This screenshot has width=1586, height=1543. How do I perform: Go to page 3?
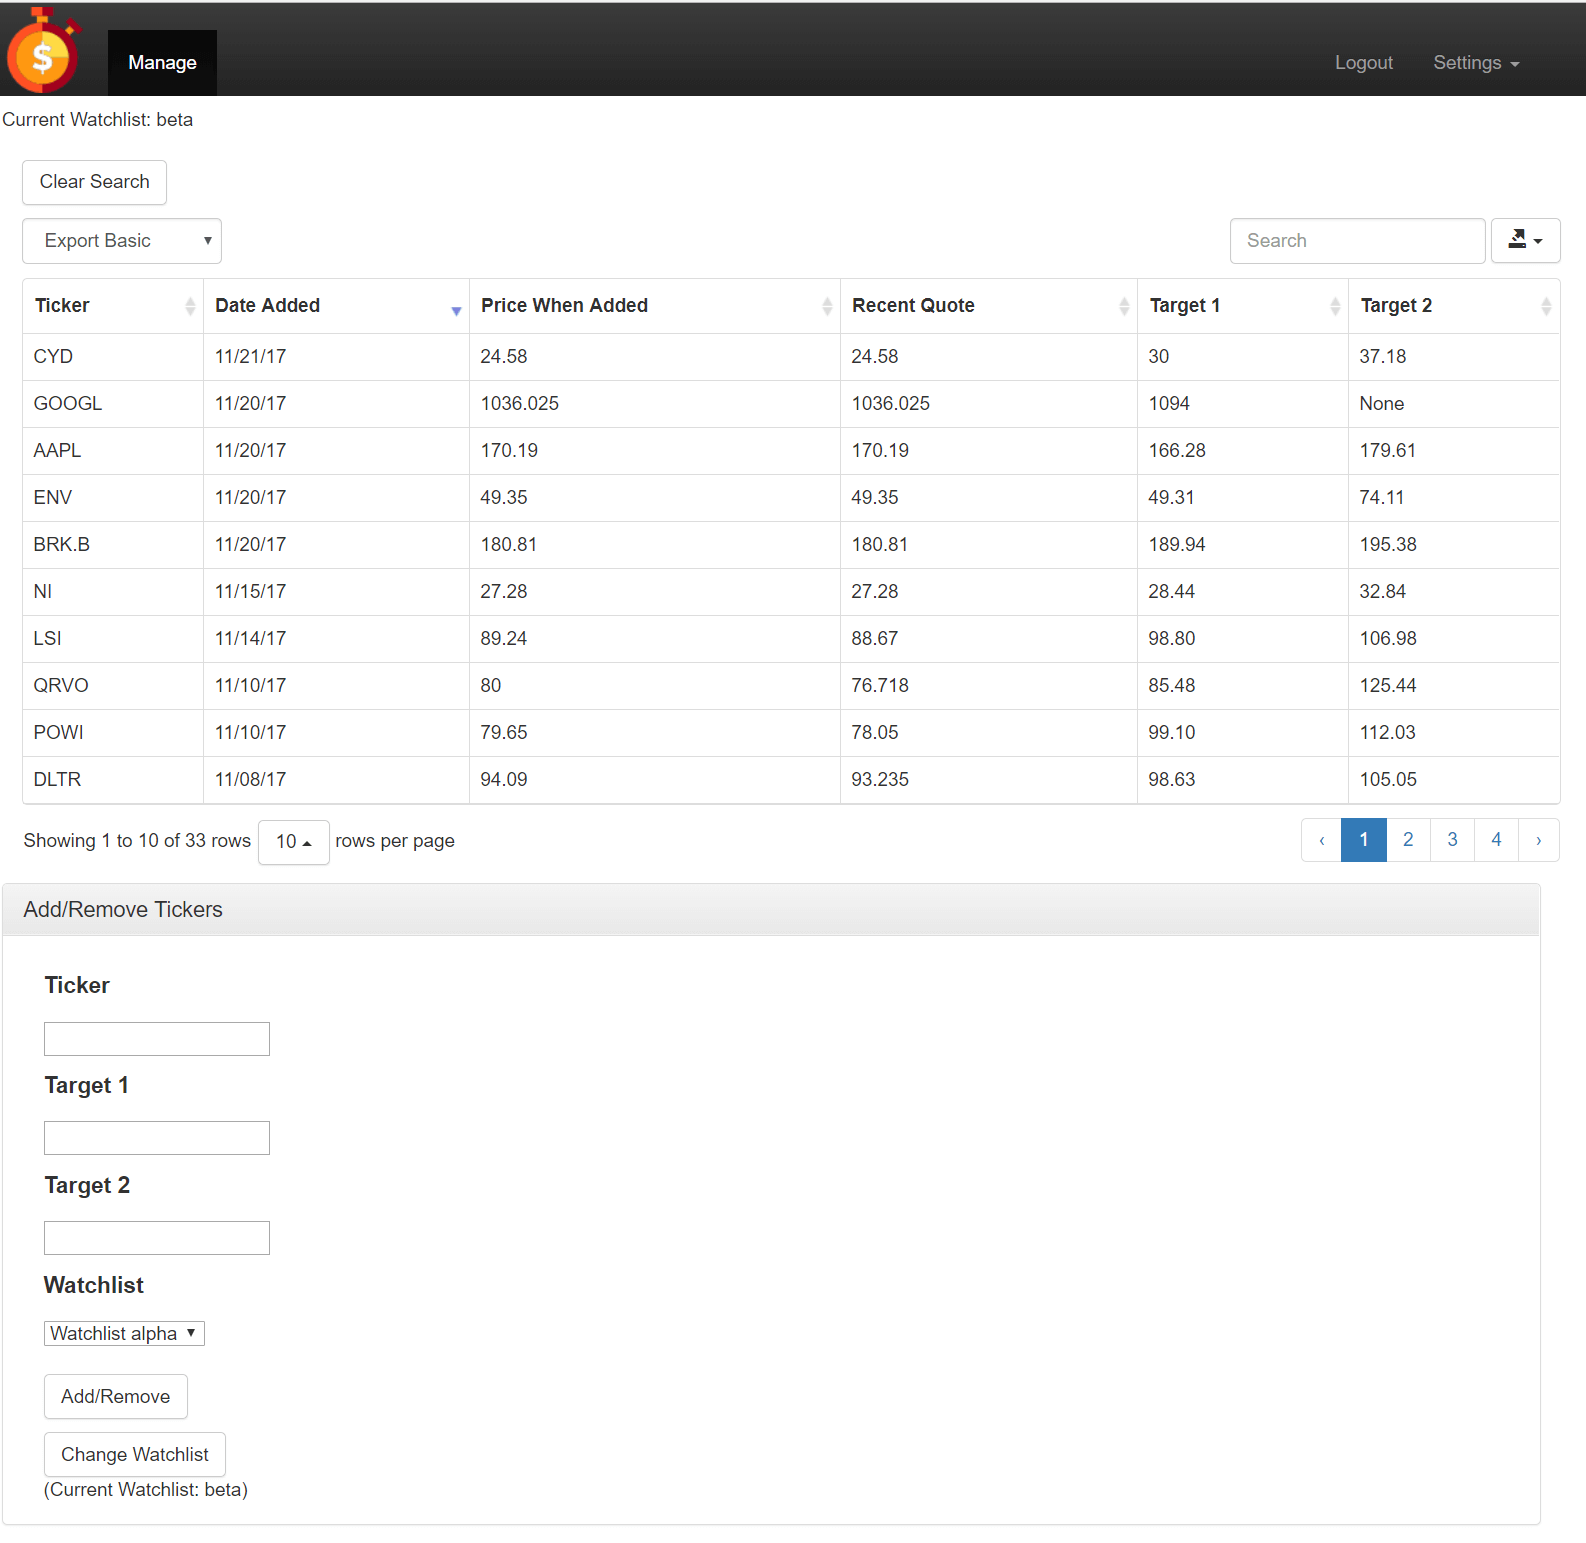pos(1452,840)
